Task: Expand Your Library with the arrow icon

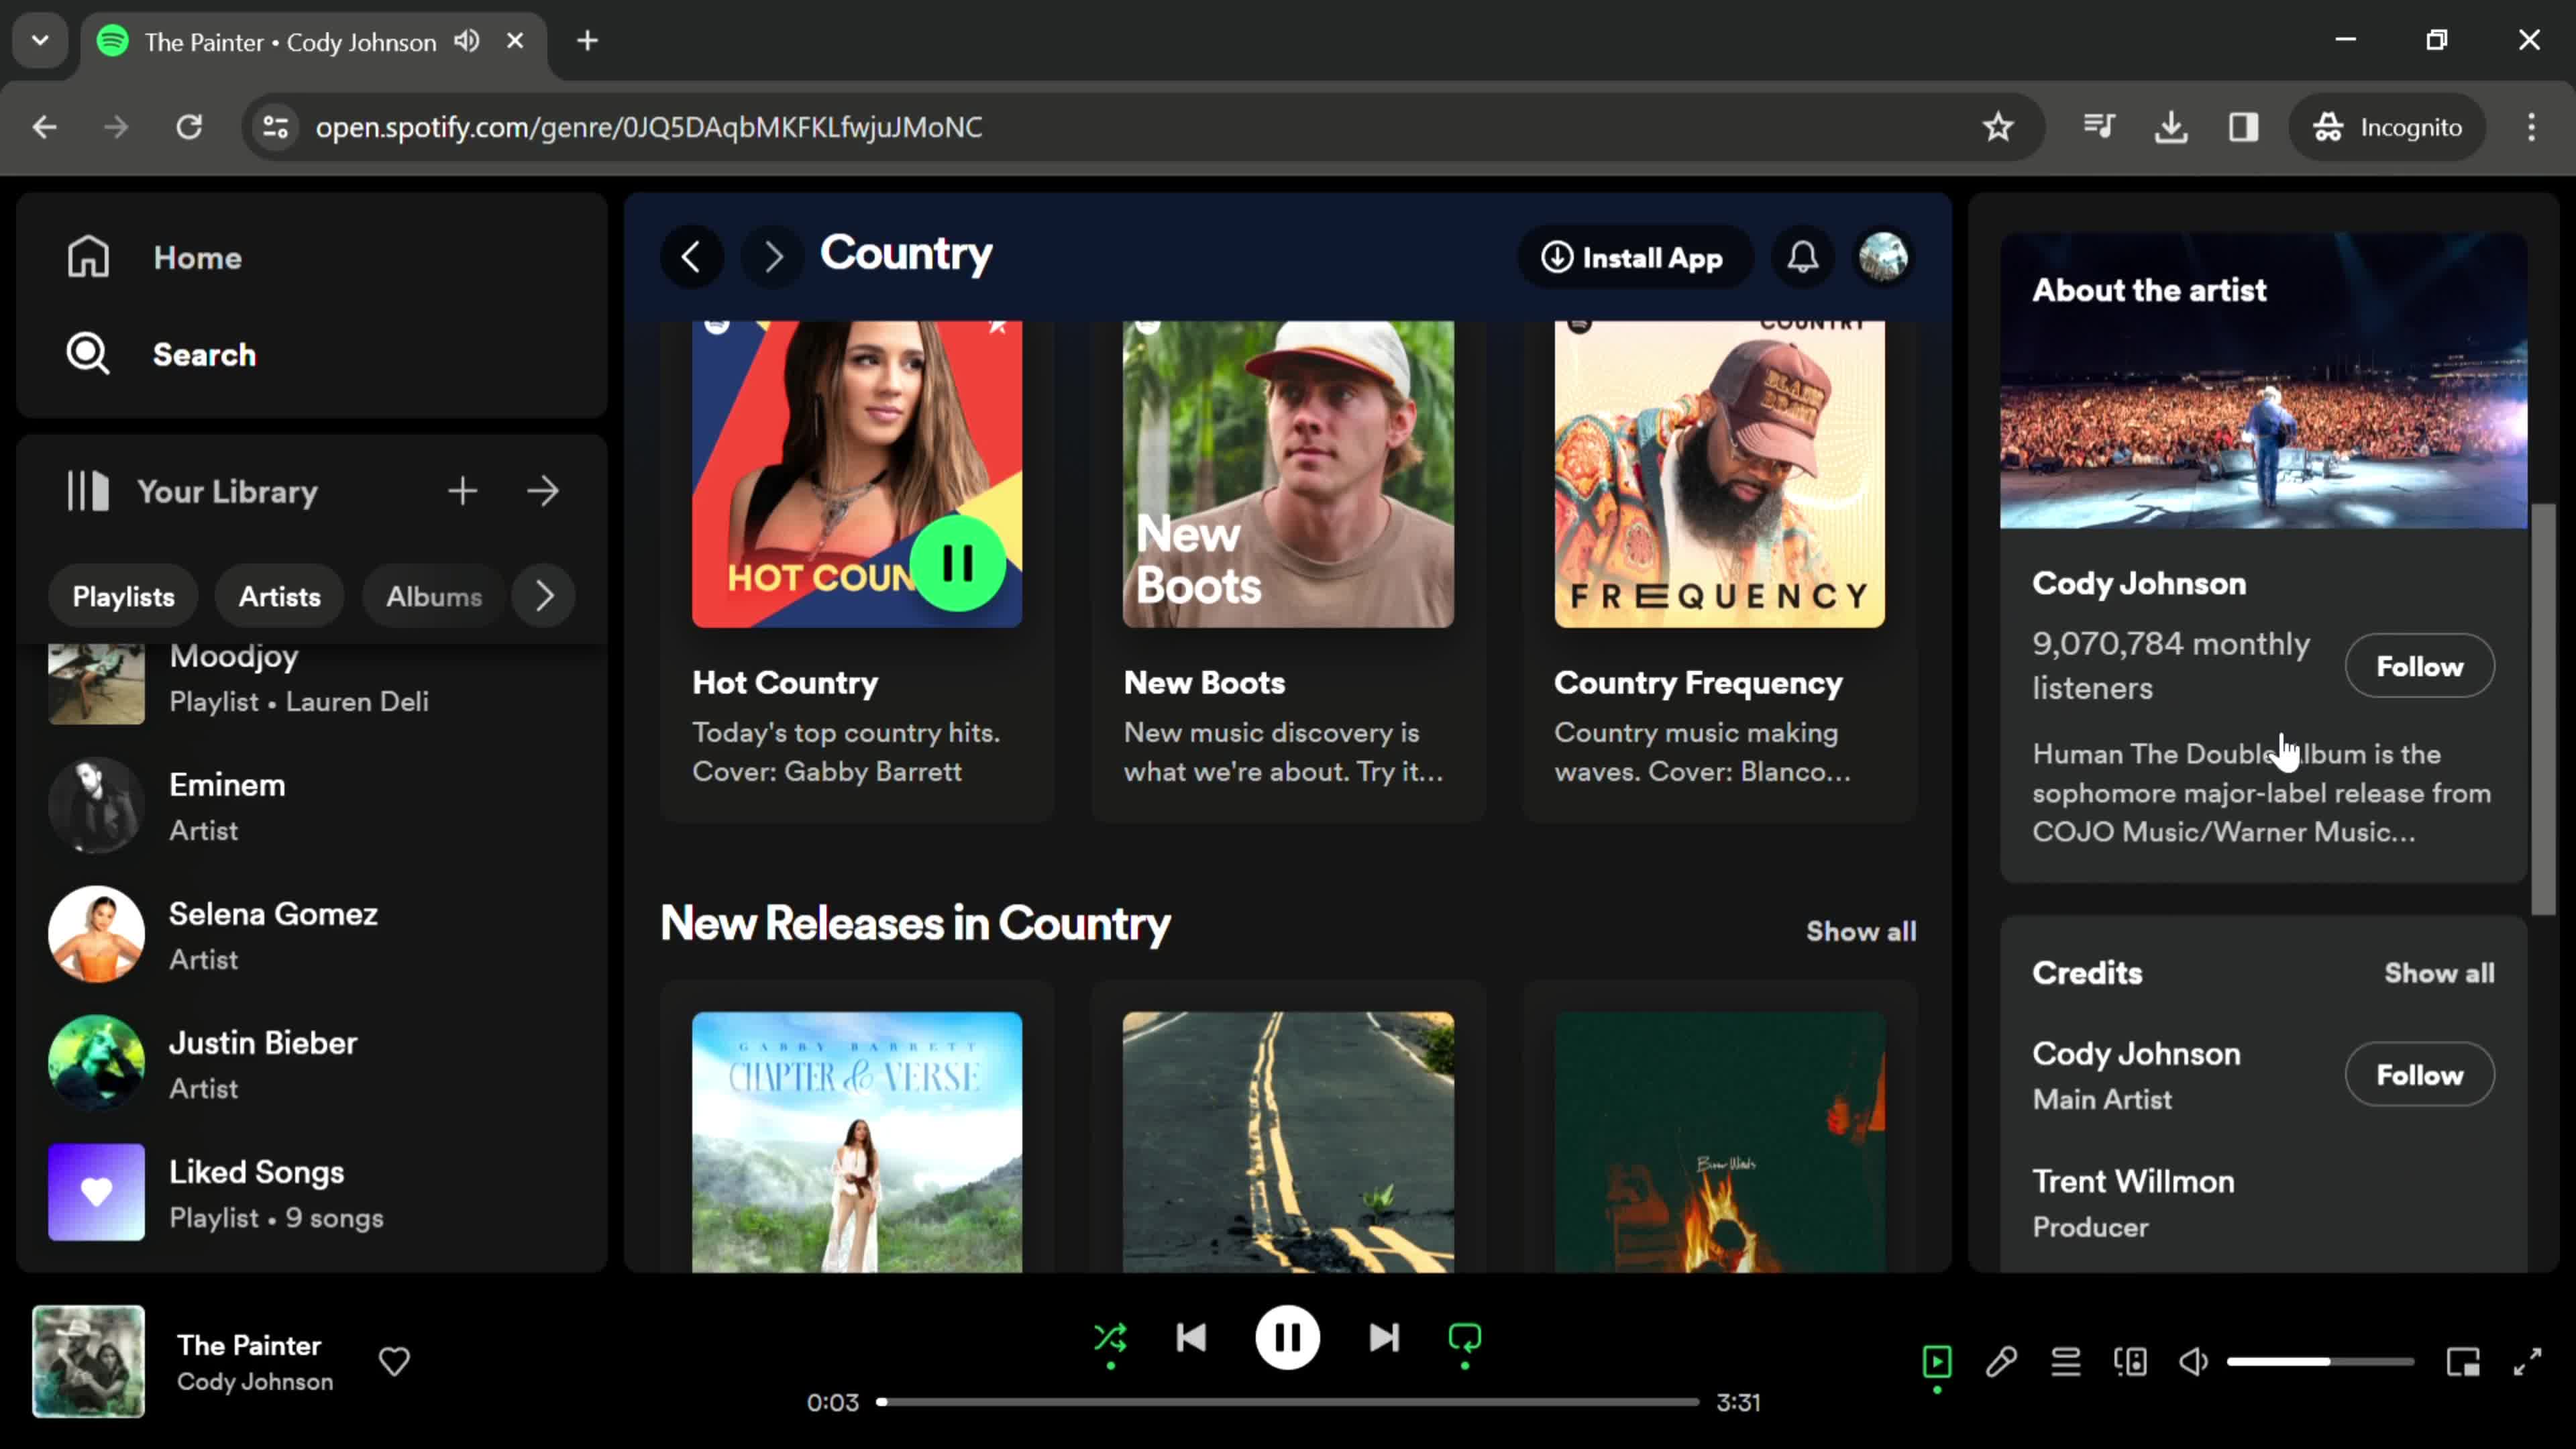Action: point(543,491)
